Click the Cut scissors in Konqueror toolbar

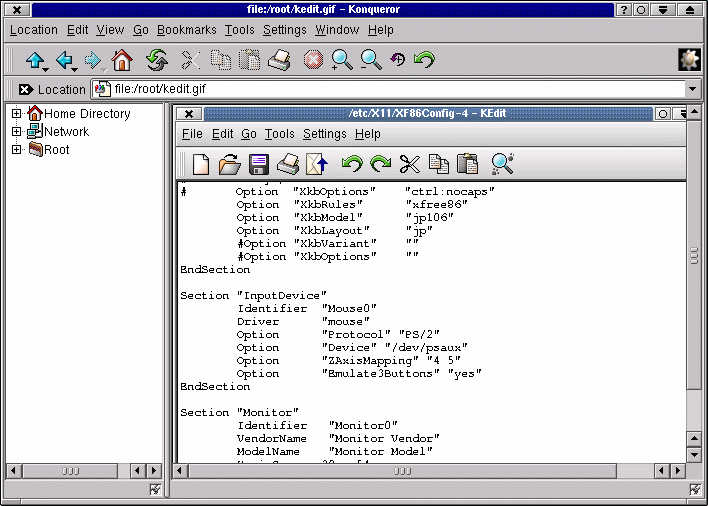191,60
